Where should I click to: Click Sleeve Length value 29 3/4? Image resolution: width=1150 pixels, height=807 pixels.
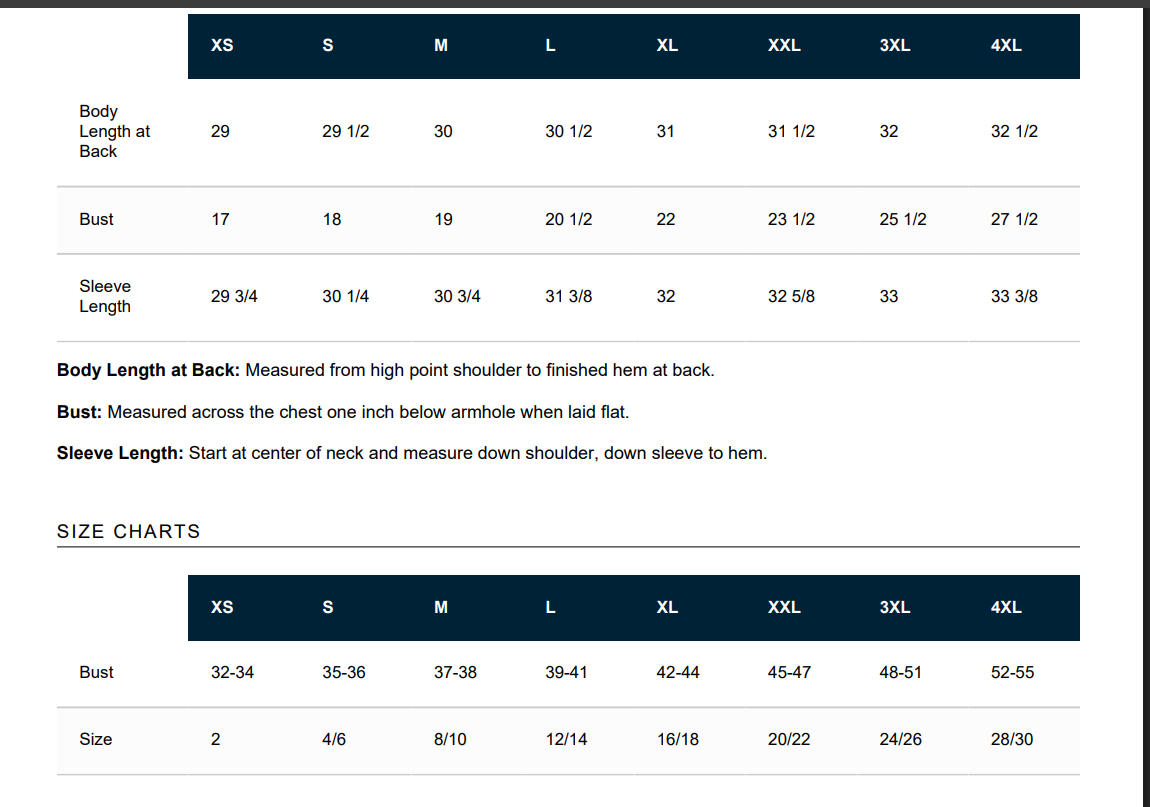(234, 296)
